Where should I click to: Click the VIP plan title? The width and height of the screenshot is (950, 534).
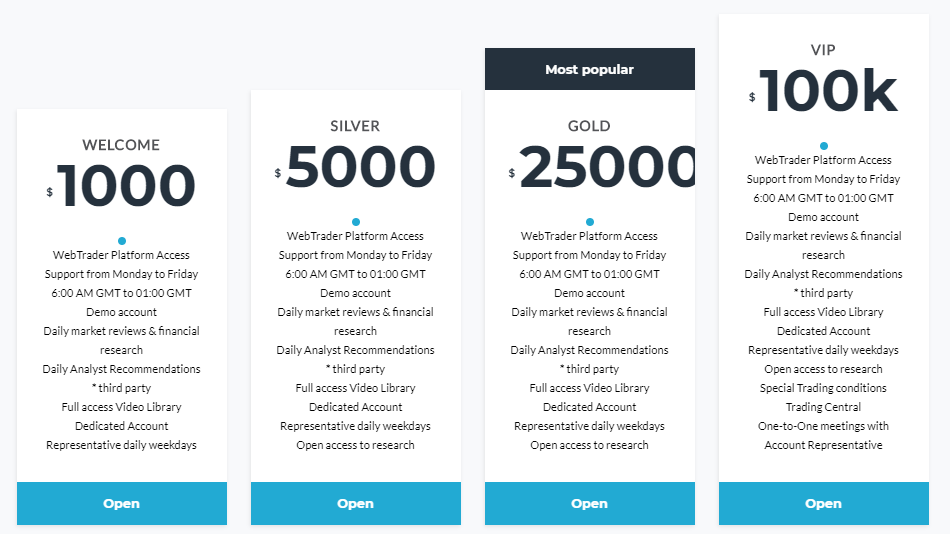click(x=823, y=50)
